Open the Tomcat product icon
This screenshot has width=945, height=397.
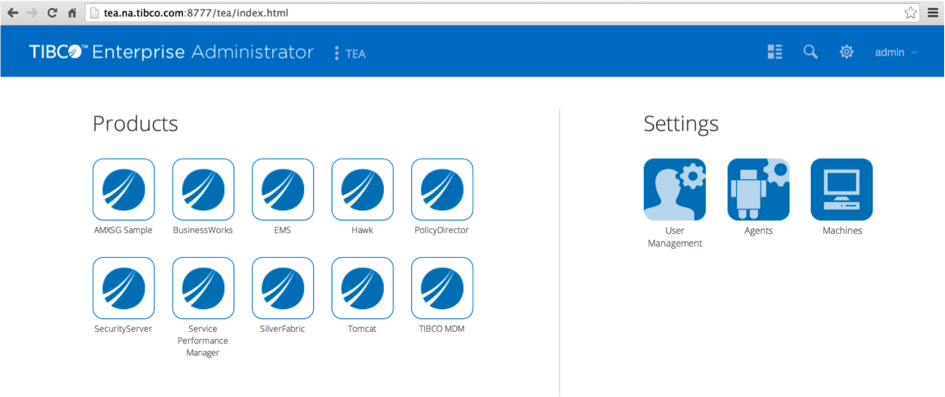362,288
